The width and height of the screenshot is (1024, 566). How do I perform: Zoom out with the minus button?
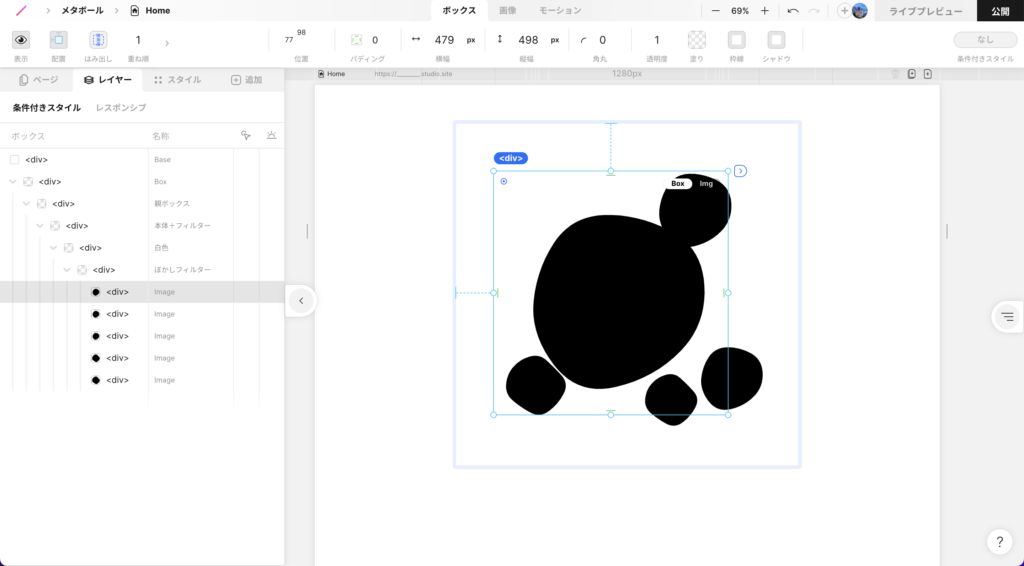[x=716, y=11]
